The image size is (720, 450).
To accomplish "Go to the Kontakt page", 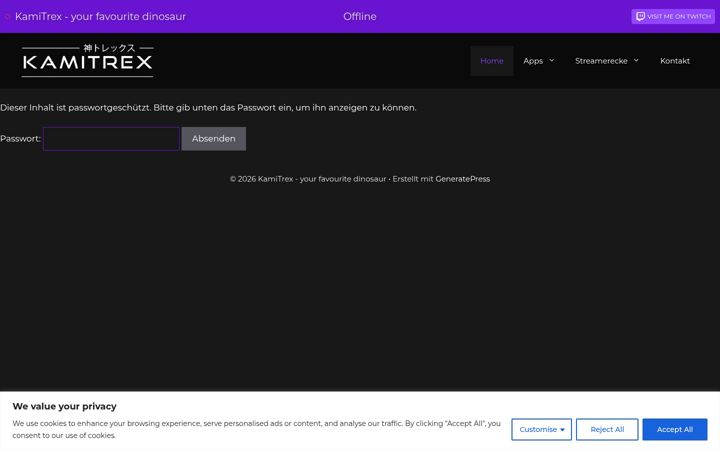I will 675,61.
